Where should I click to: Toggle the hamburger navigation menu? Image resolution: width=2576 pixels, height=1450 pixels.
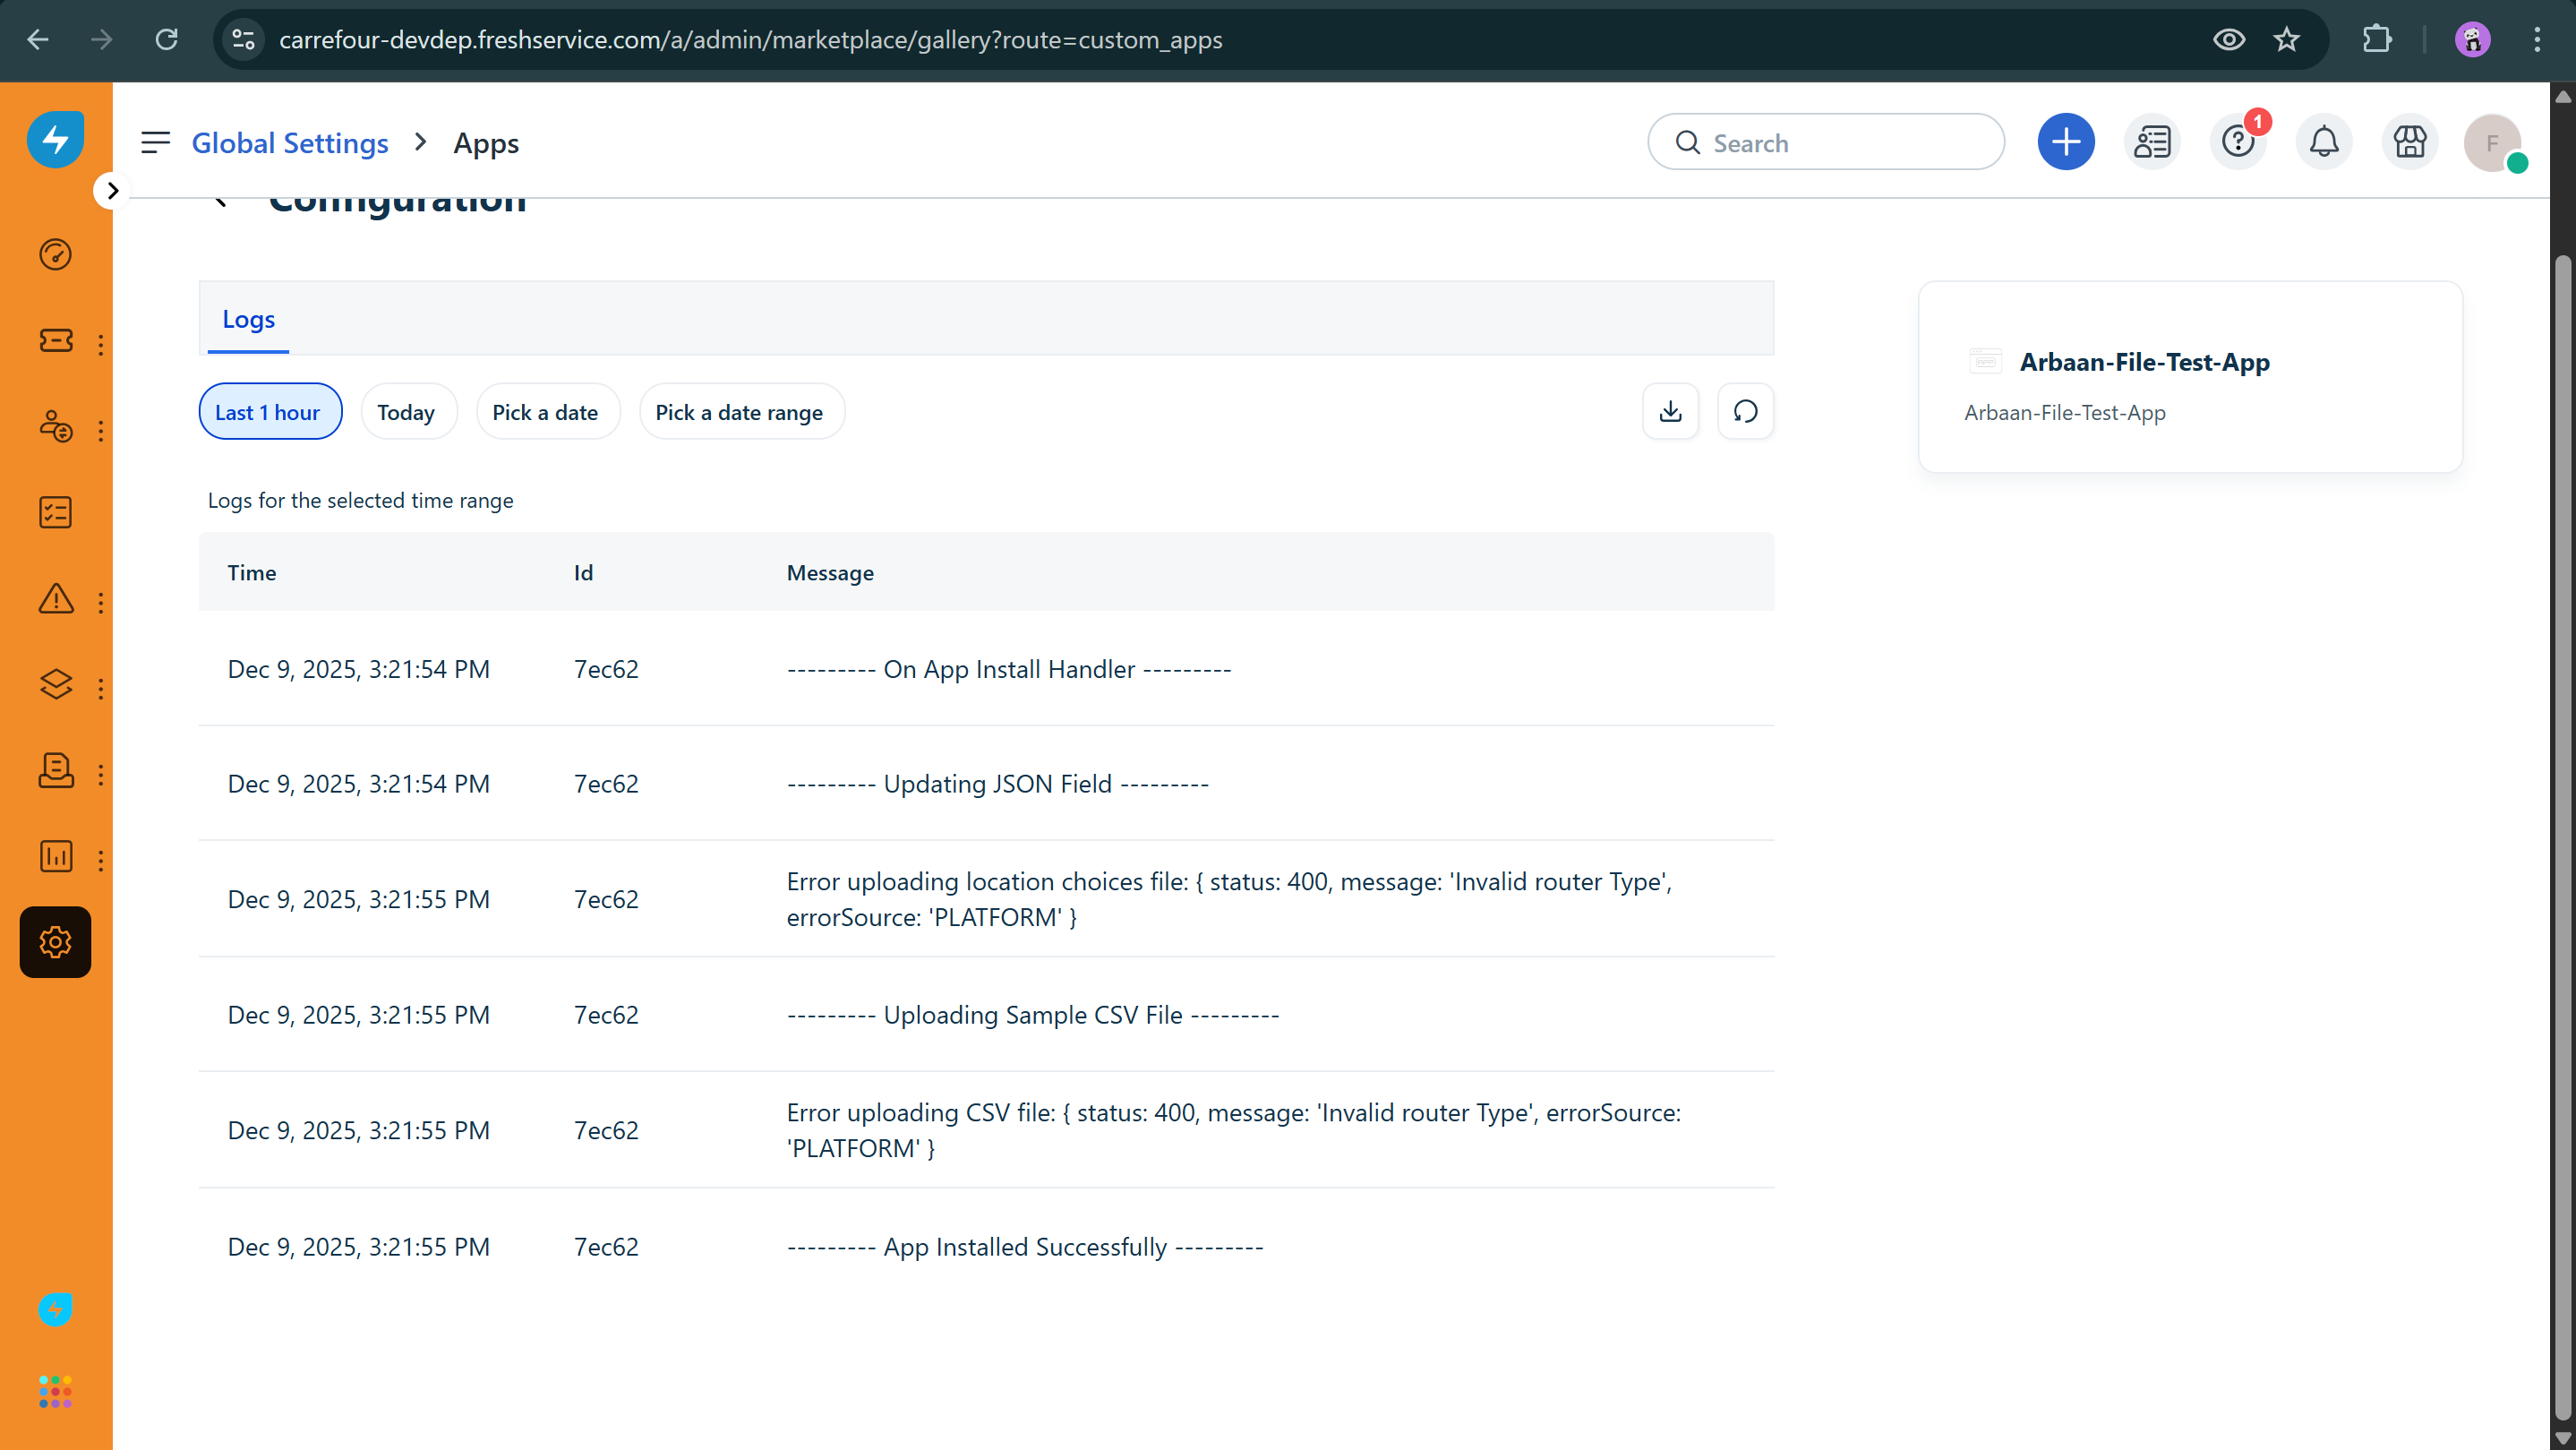point(155,142)
